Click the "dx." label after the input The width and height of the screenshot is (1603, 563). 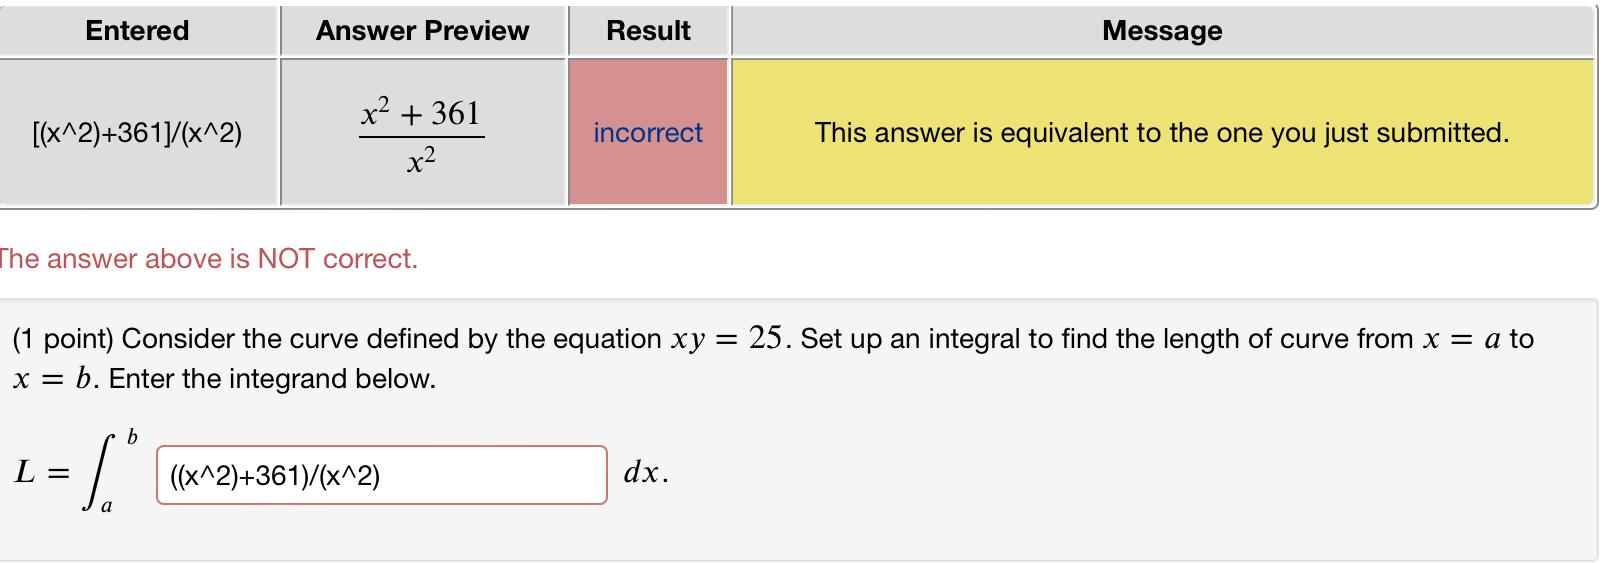[646, 473]
